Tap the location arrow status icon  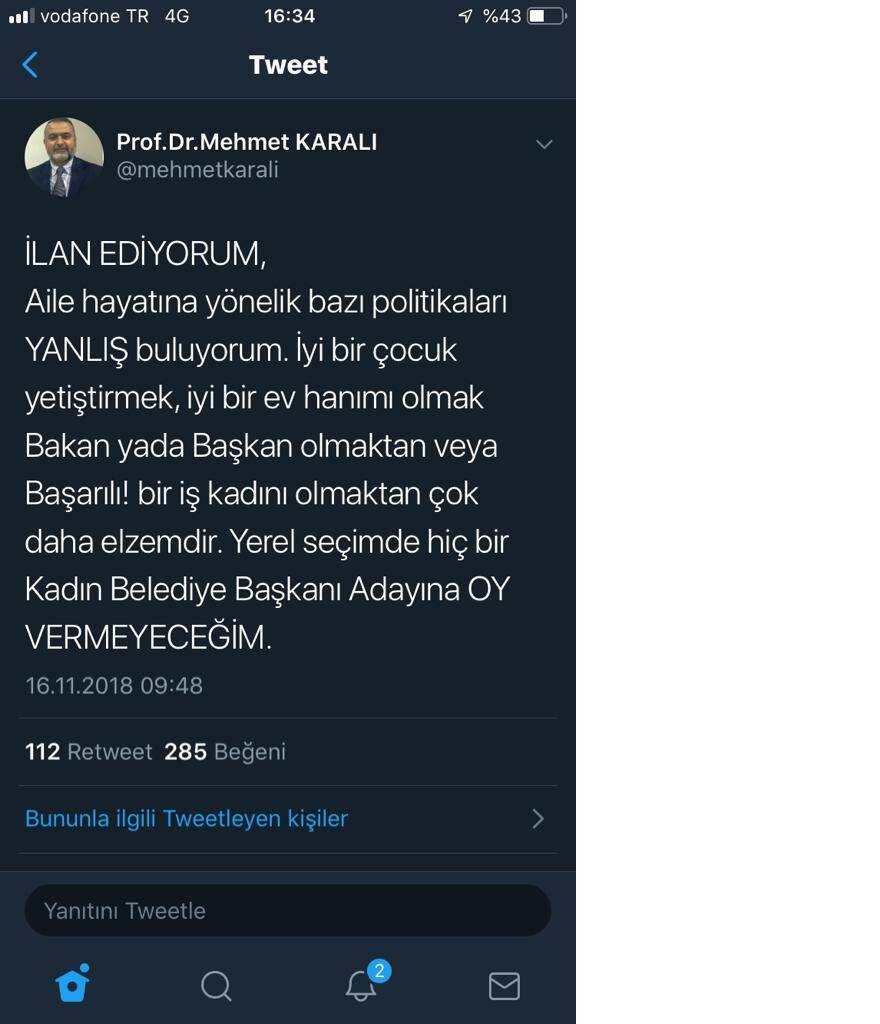tap(465, 16)
